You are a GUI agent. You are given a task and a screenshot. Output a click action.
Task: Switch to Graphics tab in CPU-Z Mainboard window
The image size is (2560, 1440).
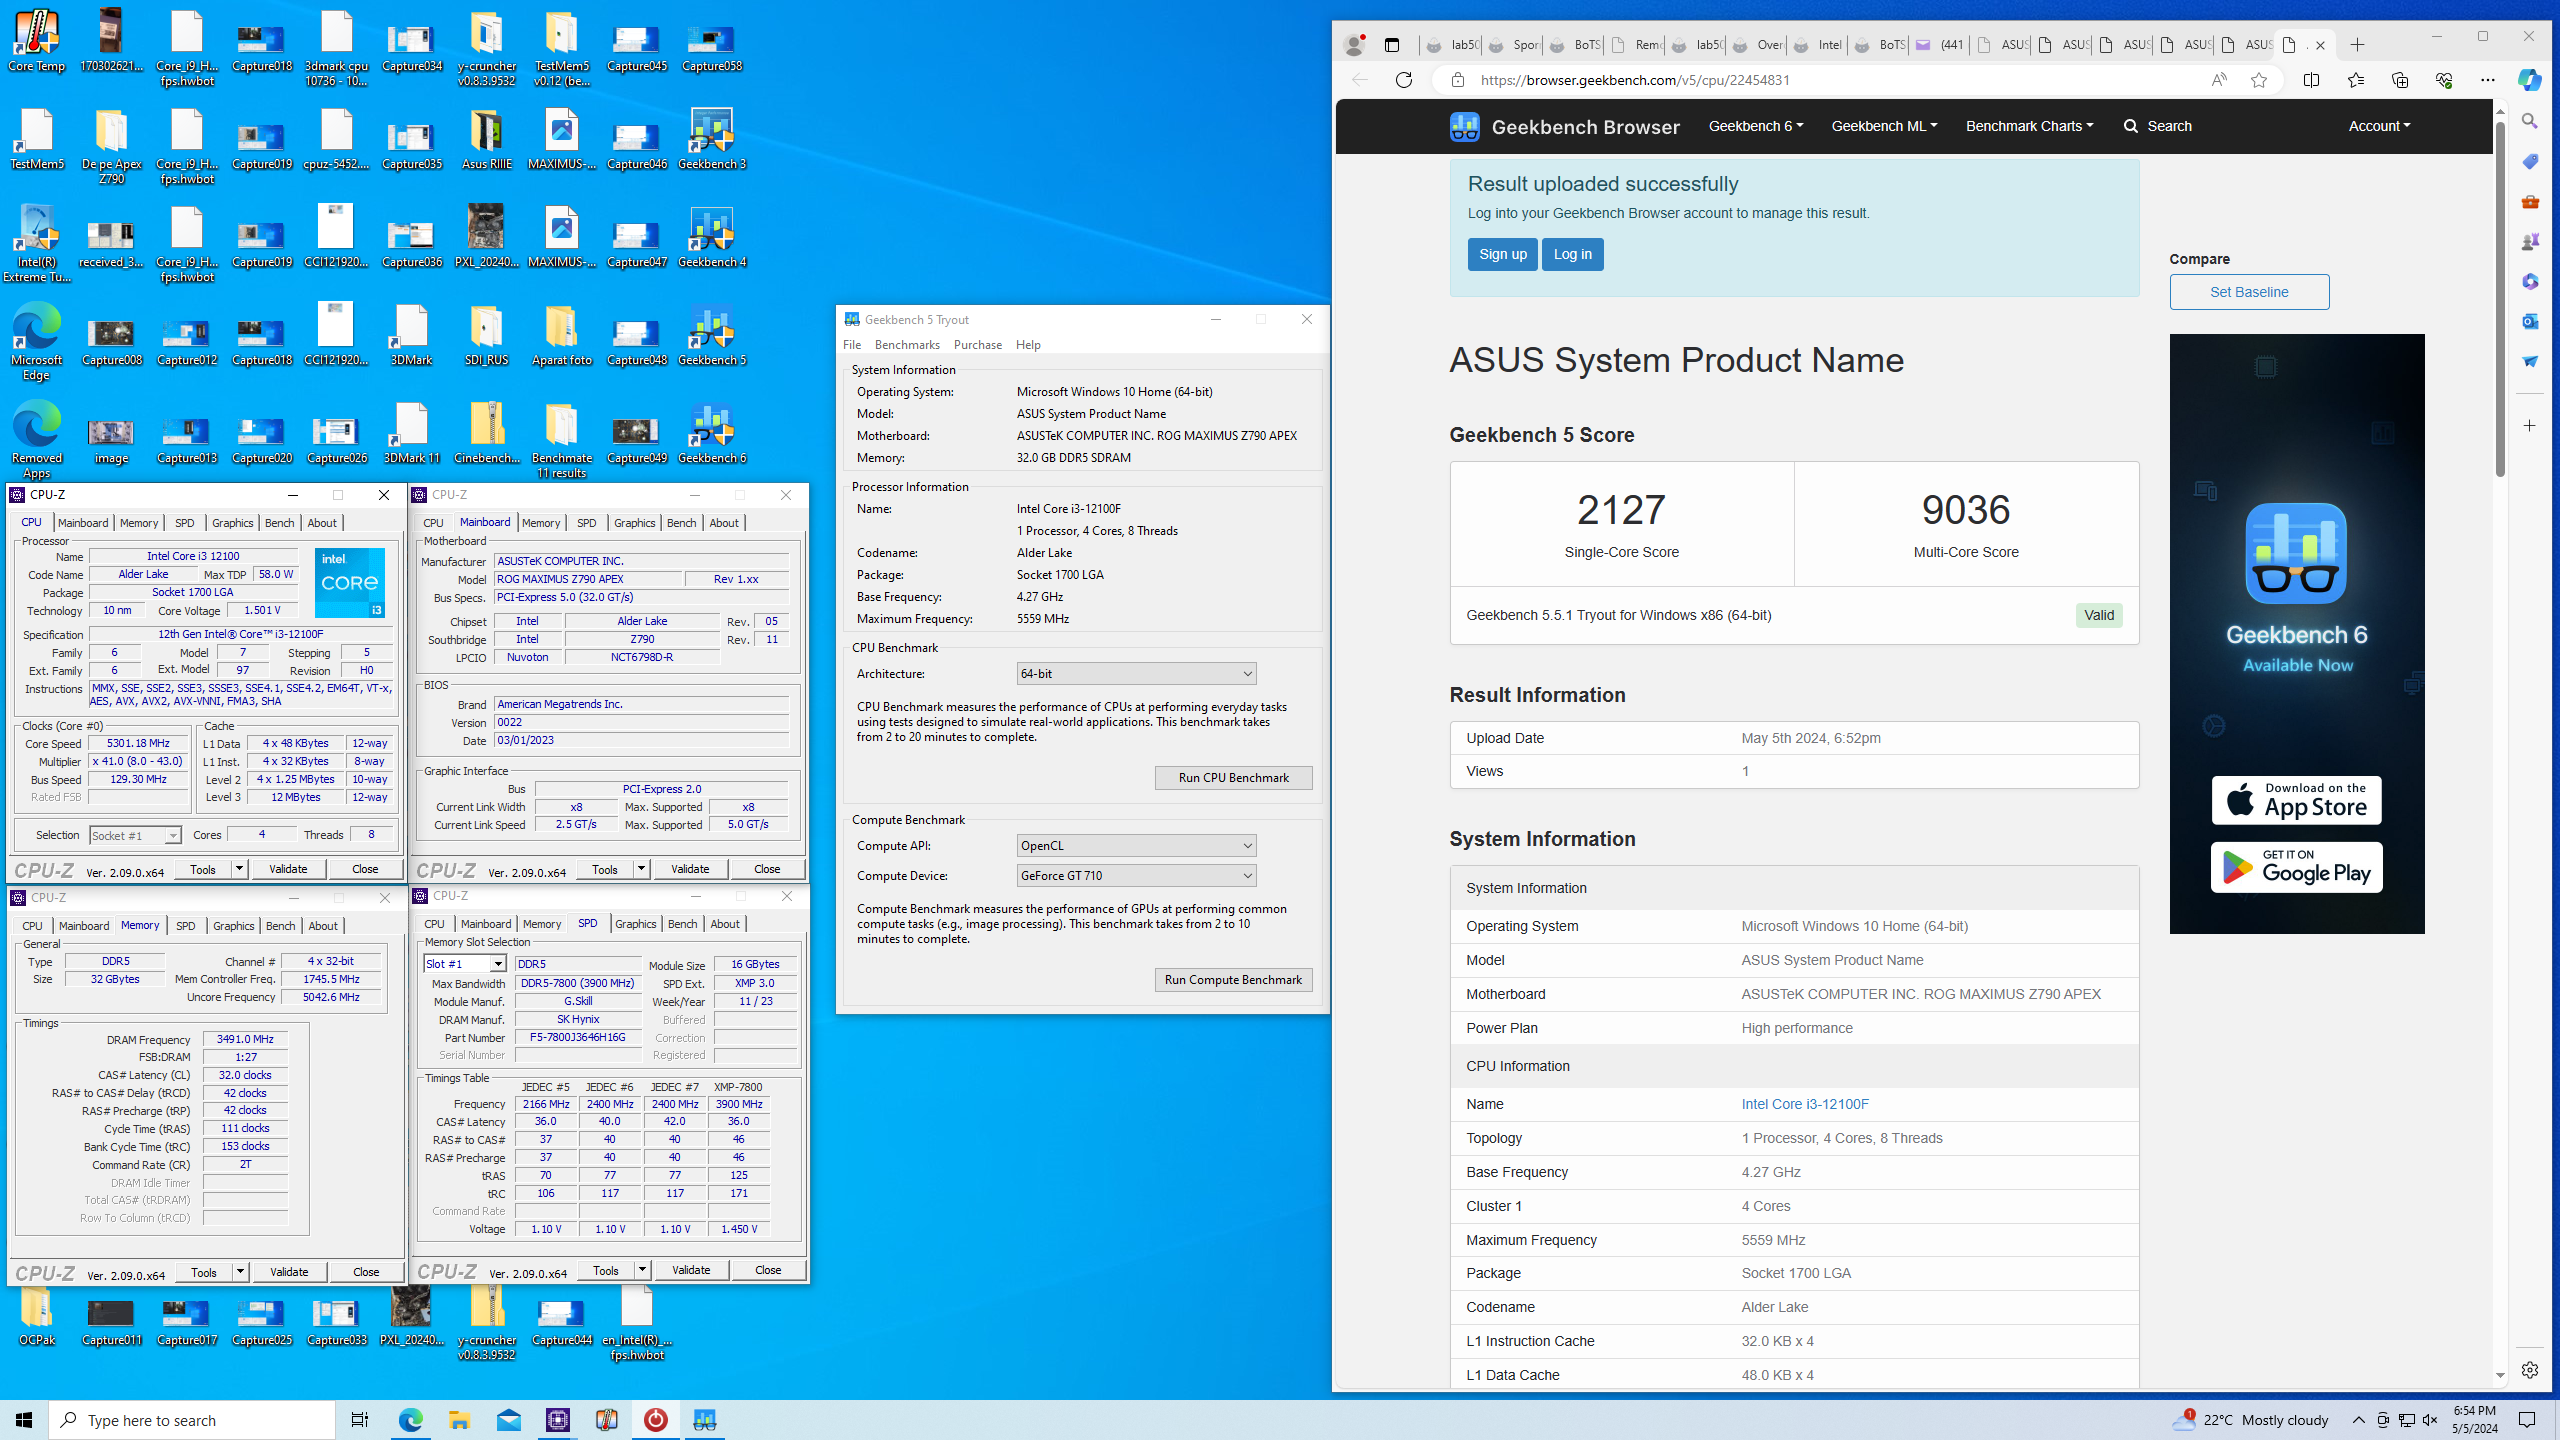point(635,523)
